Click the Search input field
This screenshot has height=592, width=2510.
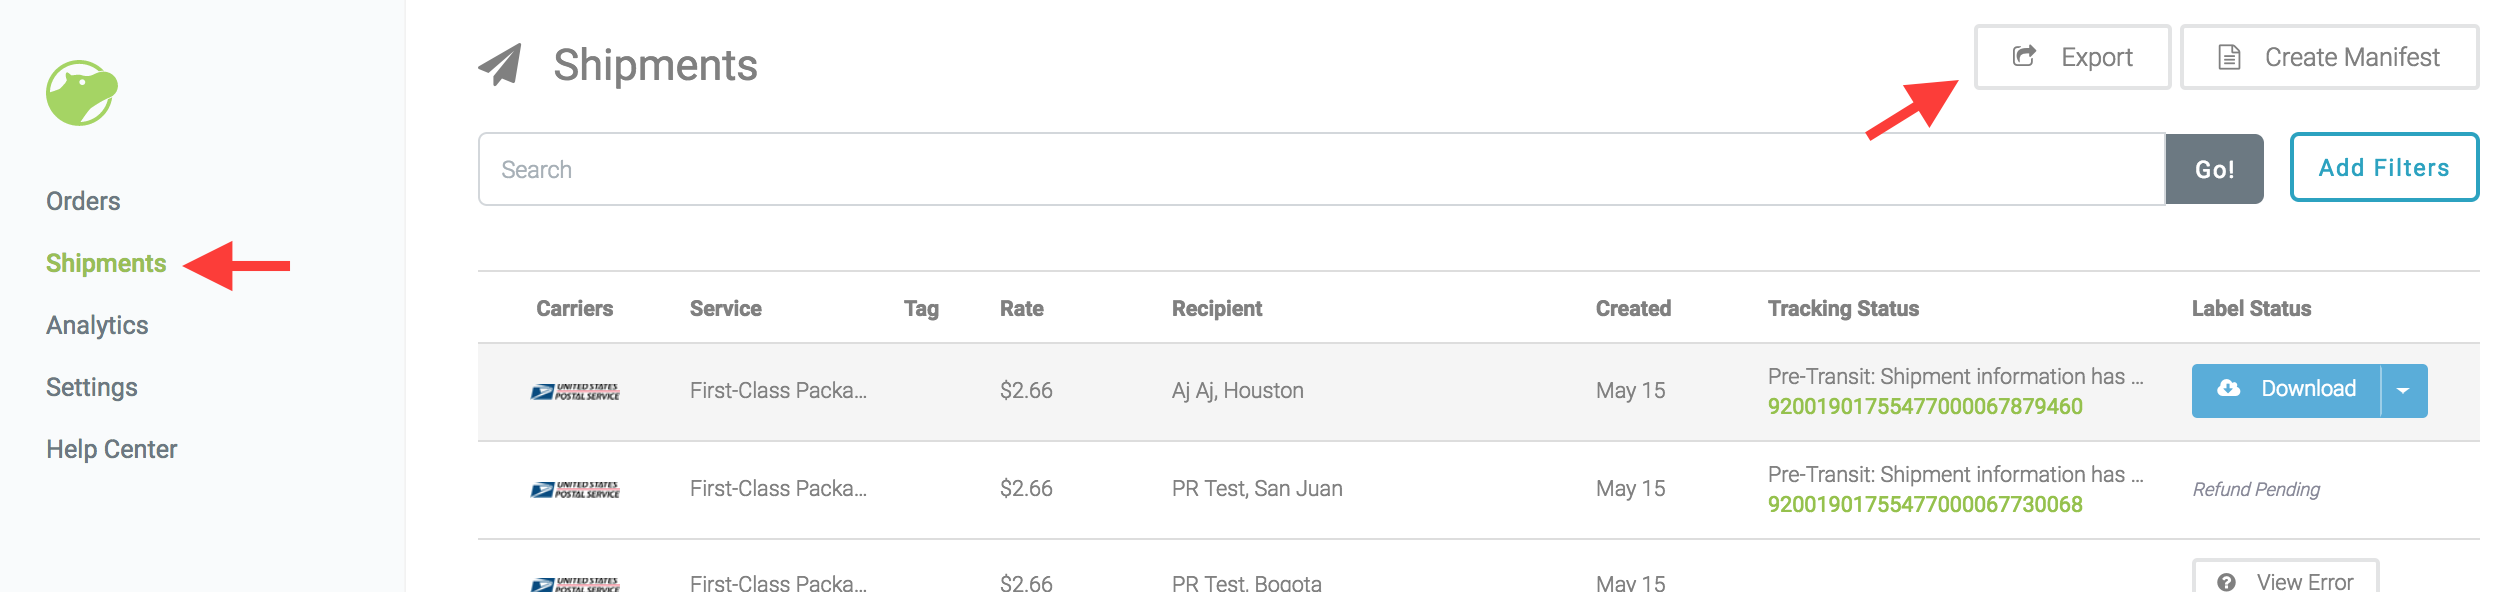1322,169
